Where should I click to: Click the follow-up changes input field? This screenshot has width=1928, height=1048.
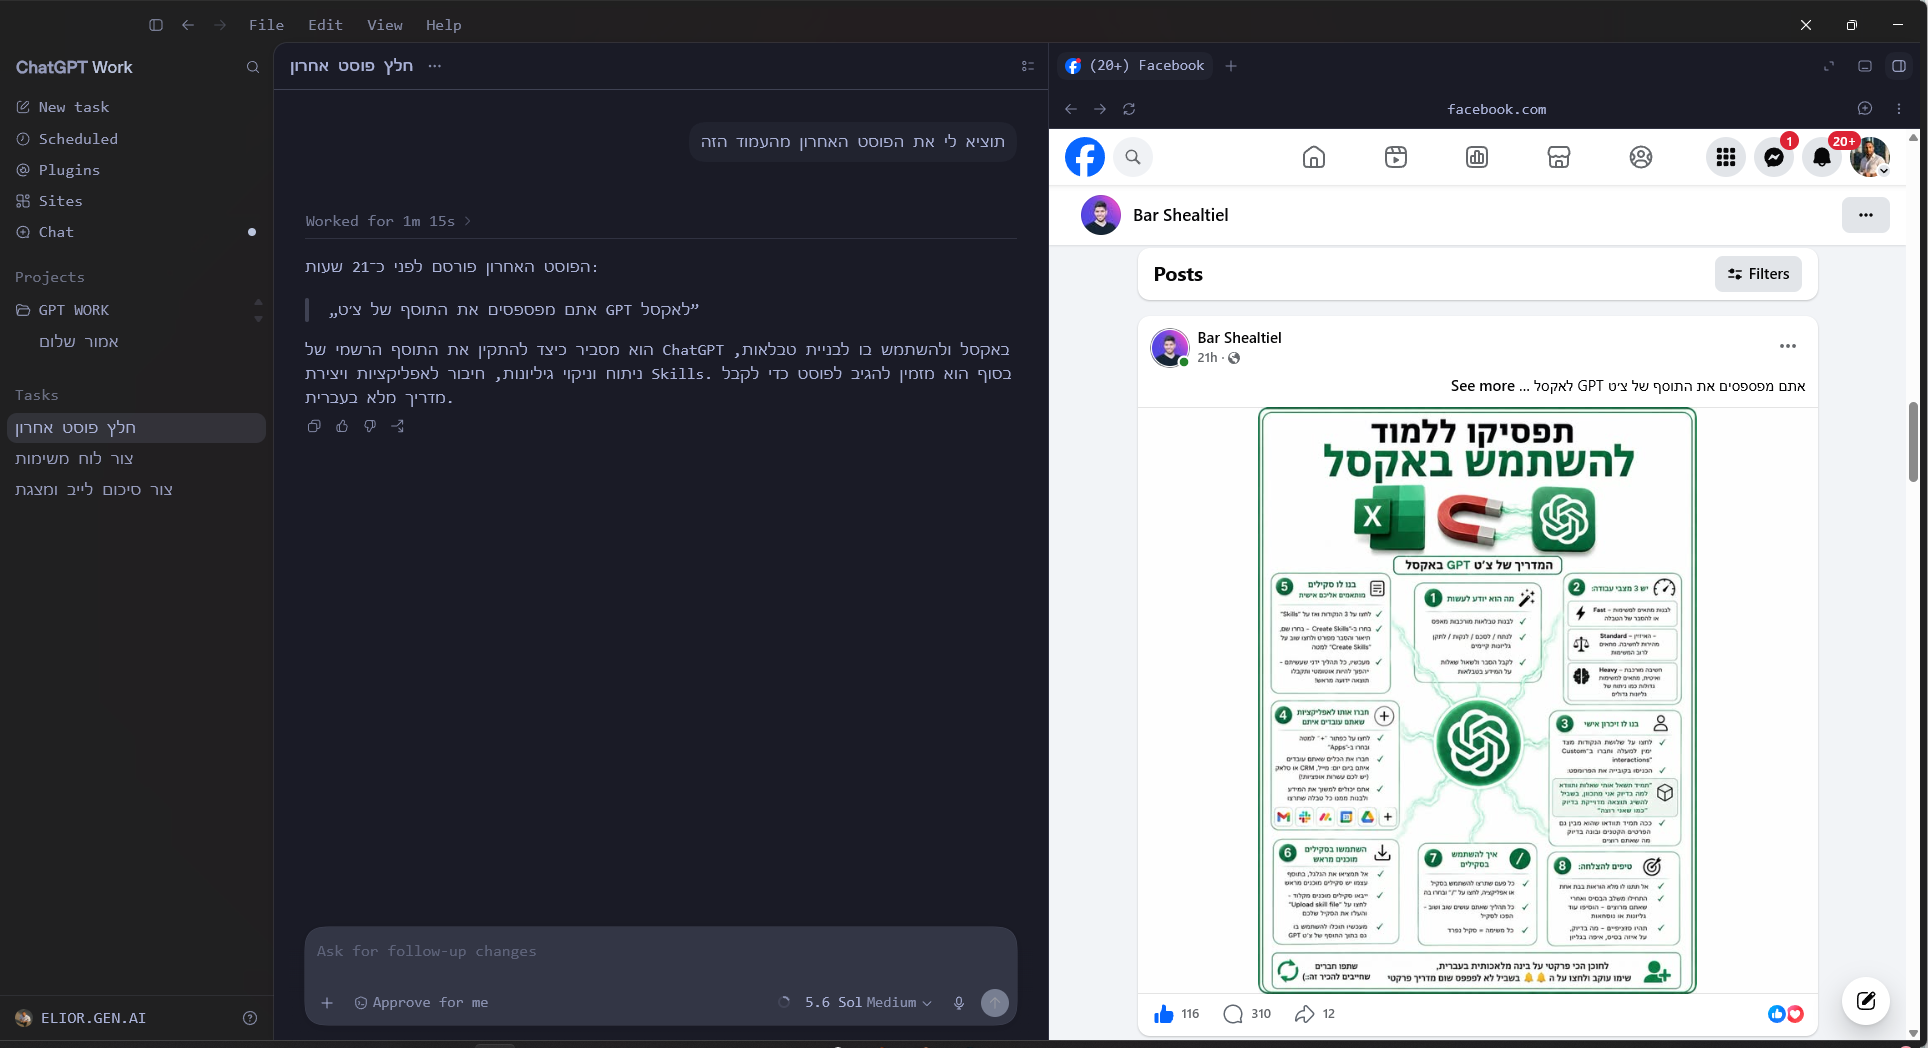click(660, 951)
